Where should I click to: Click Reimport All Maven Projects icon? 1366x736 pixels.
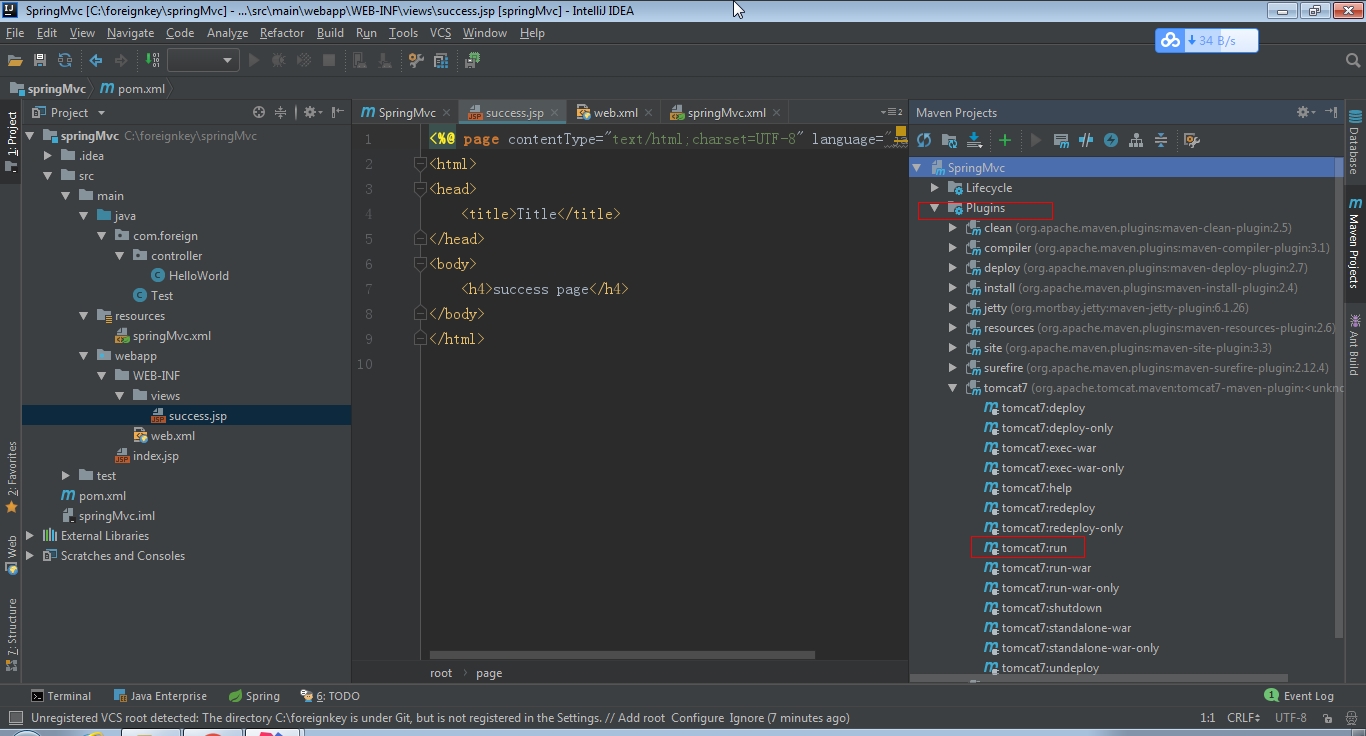pos(924,140)
